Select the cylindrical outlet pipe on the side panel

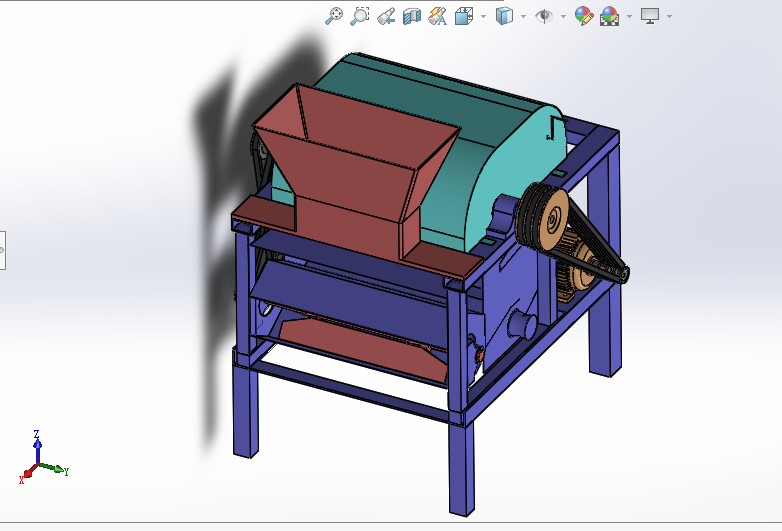(522, 324)
